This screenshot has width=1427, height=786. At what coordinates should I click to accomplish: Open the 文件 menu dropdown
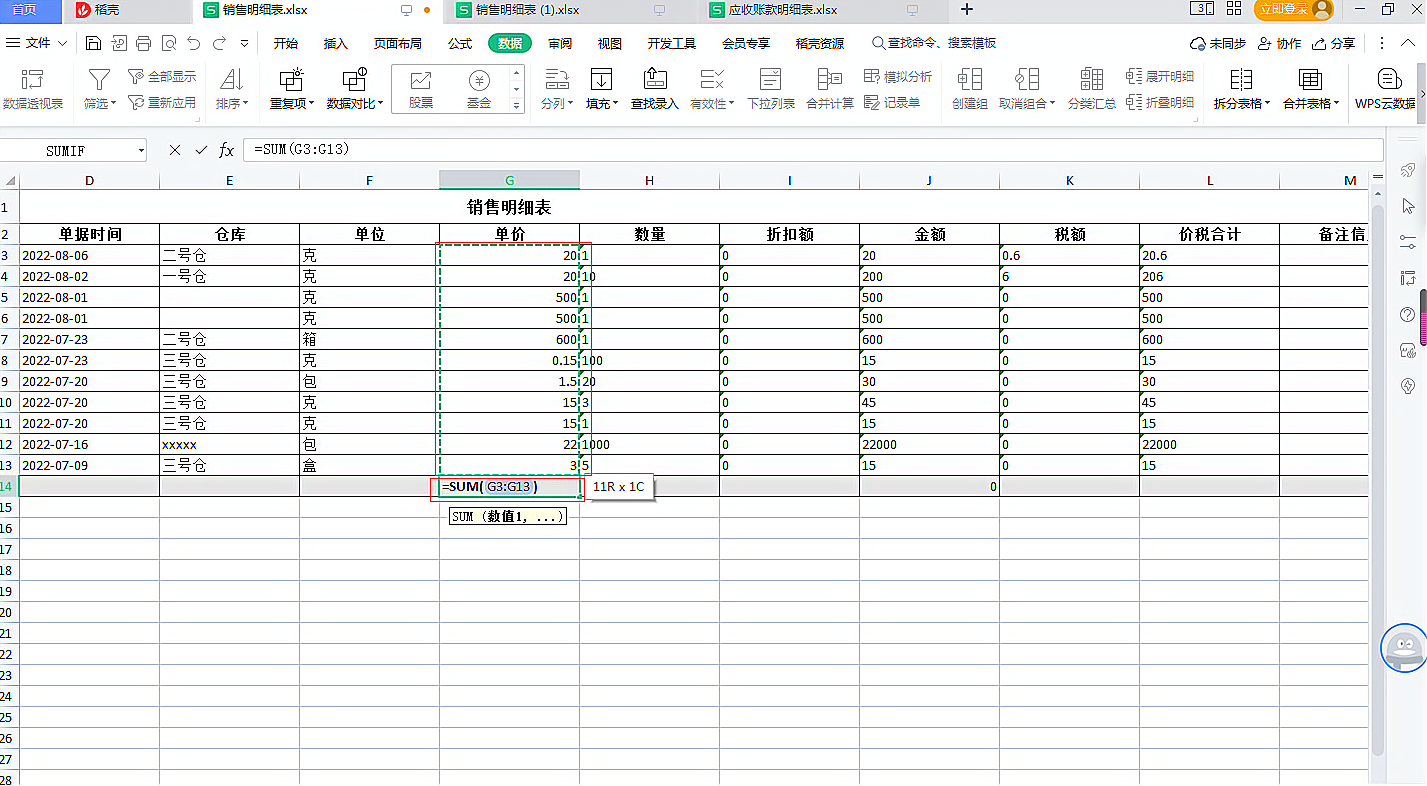pos(38,43)
